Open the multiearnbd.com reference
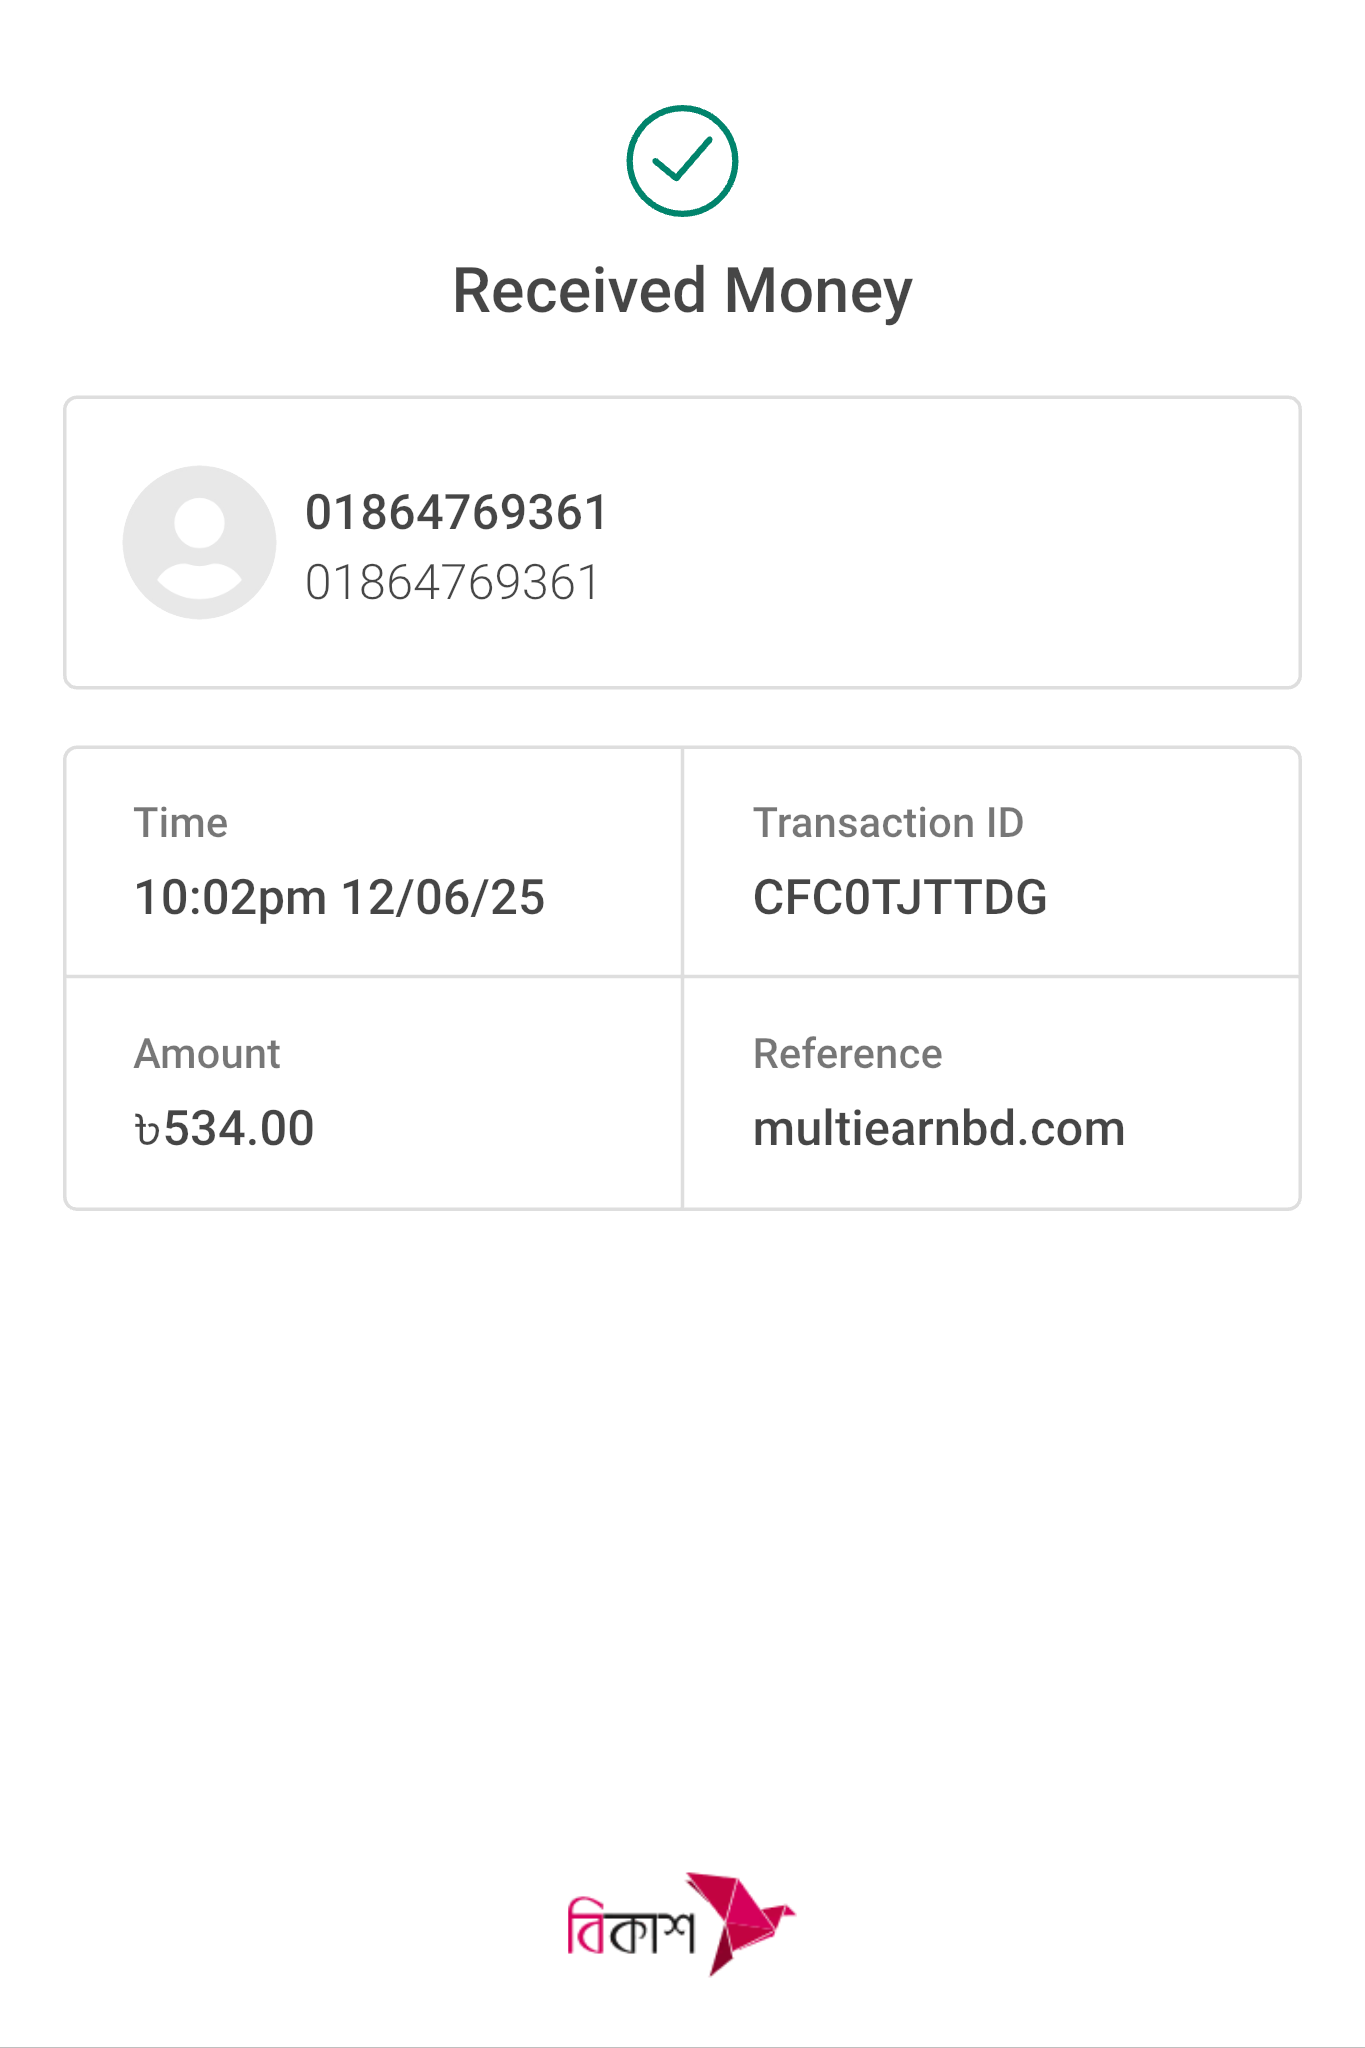The width and height of the screenshot is (1365, 2048). click(x=938, y=1129)
